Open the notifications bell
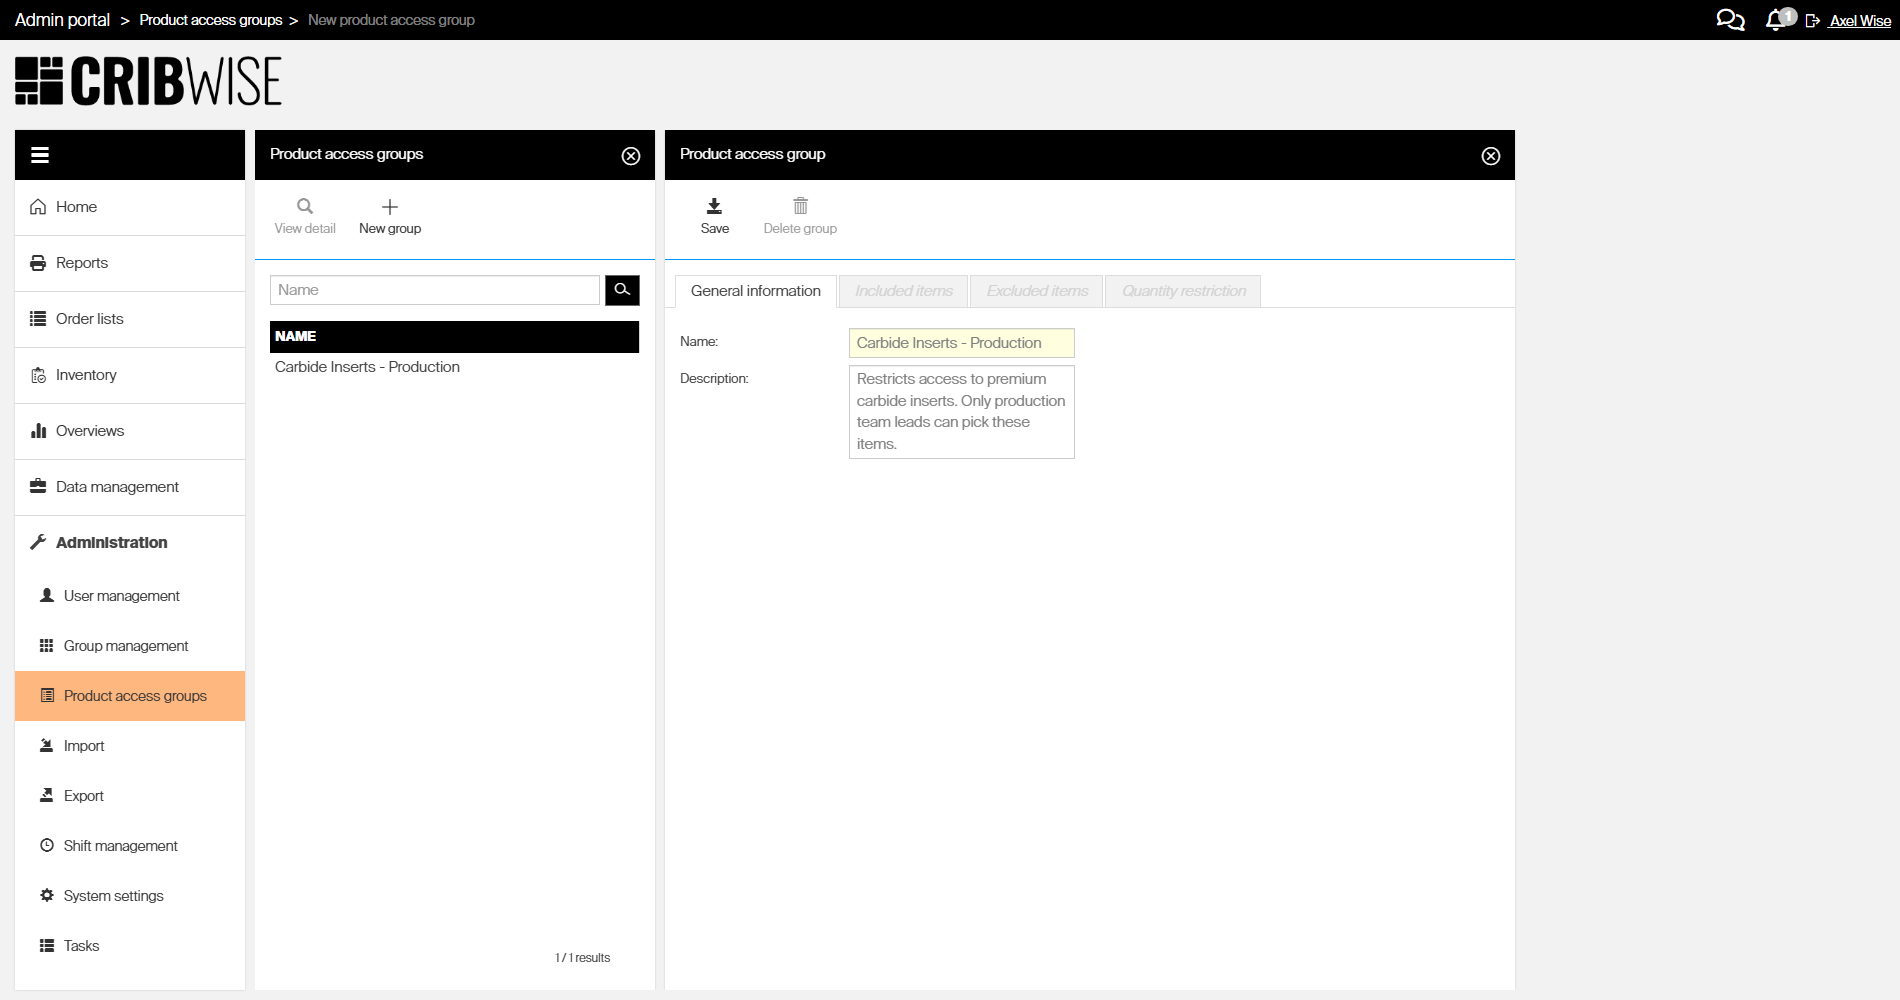Viewport: 1900px width, 1000px height. coord(1776,20)
